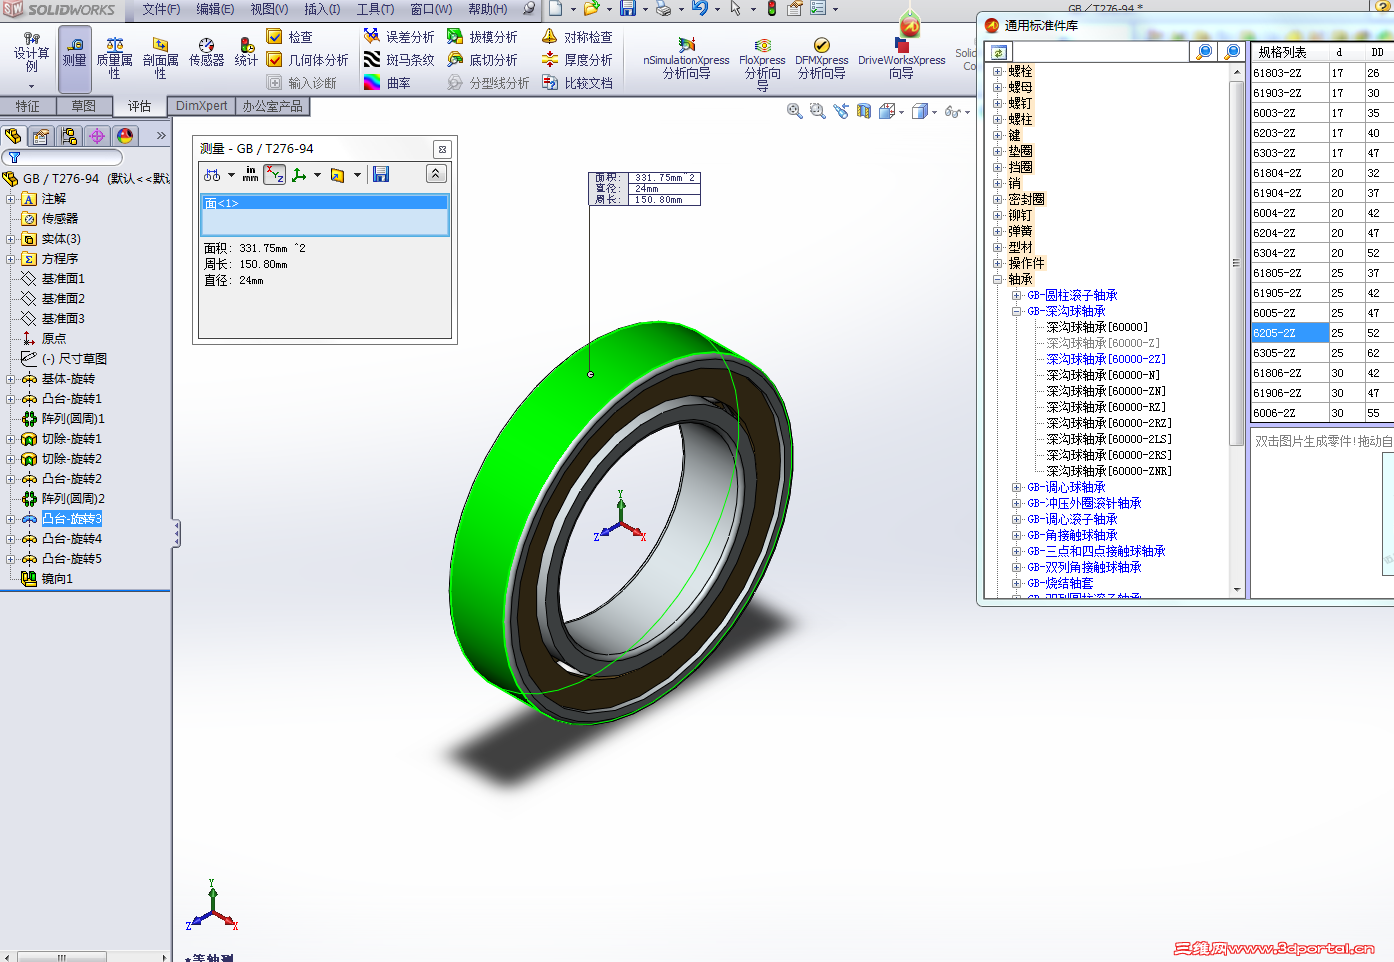Select the 6305-2Z row in spec table

tap(1321, 353)
